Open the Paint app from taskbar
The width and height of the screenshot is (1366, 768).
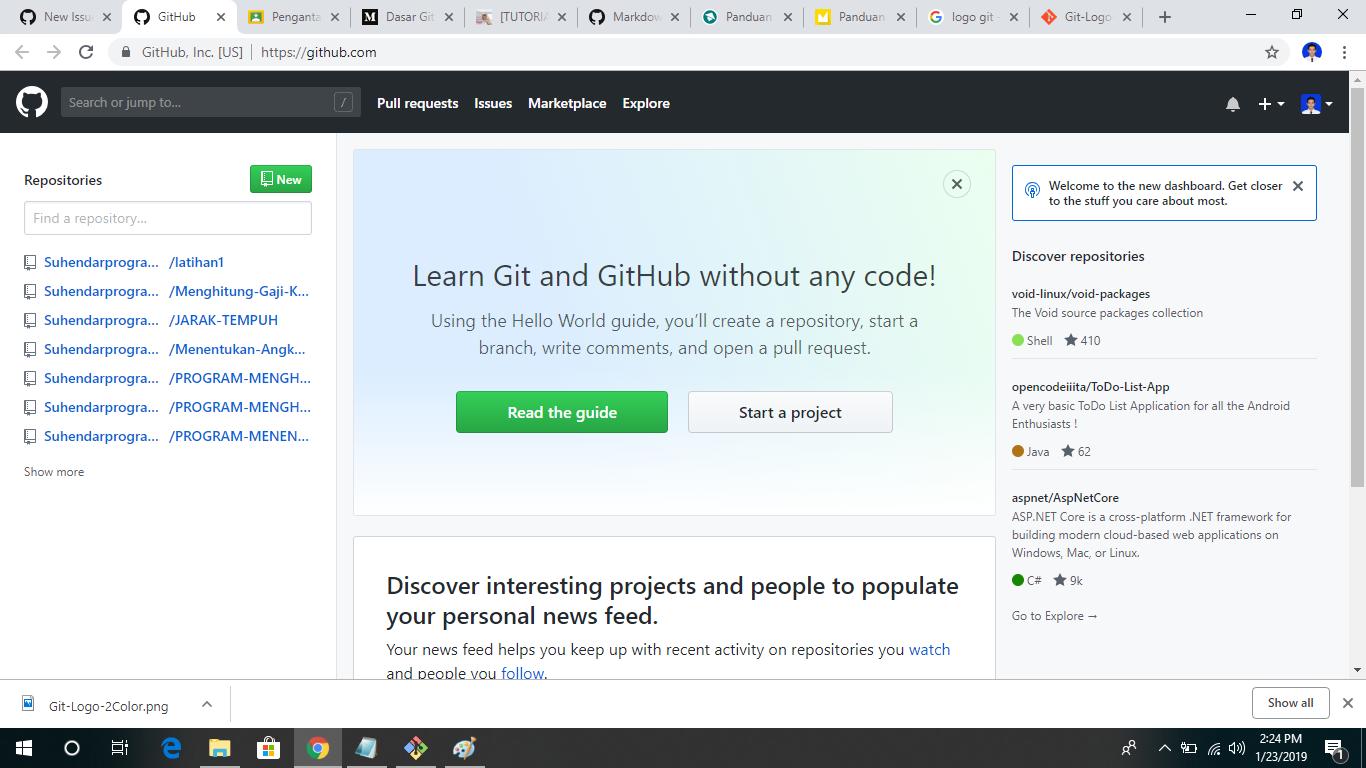pos(464,748)
